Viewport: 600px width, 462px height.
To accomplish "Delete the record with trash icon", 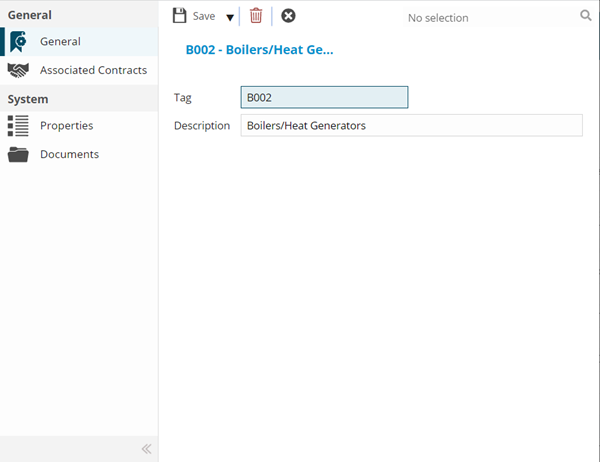I will 256,16.
